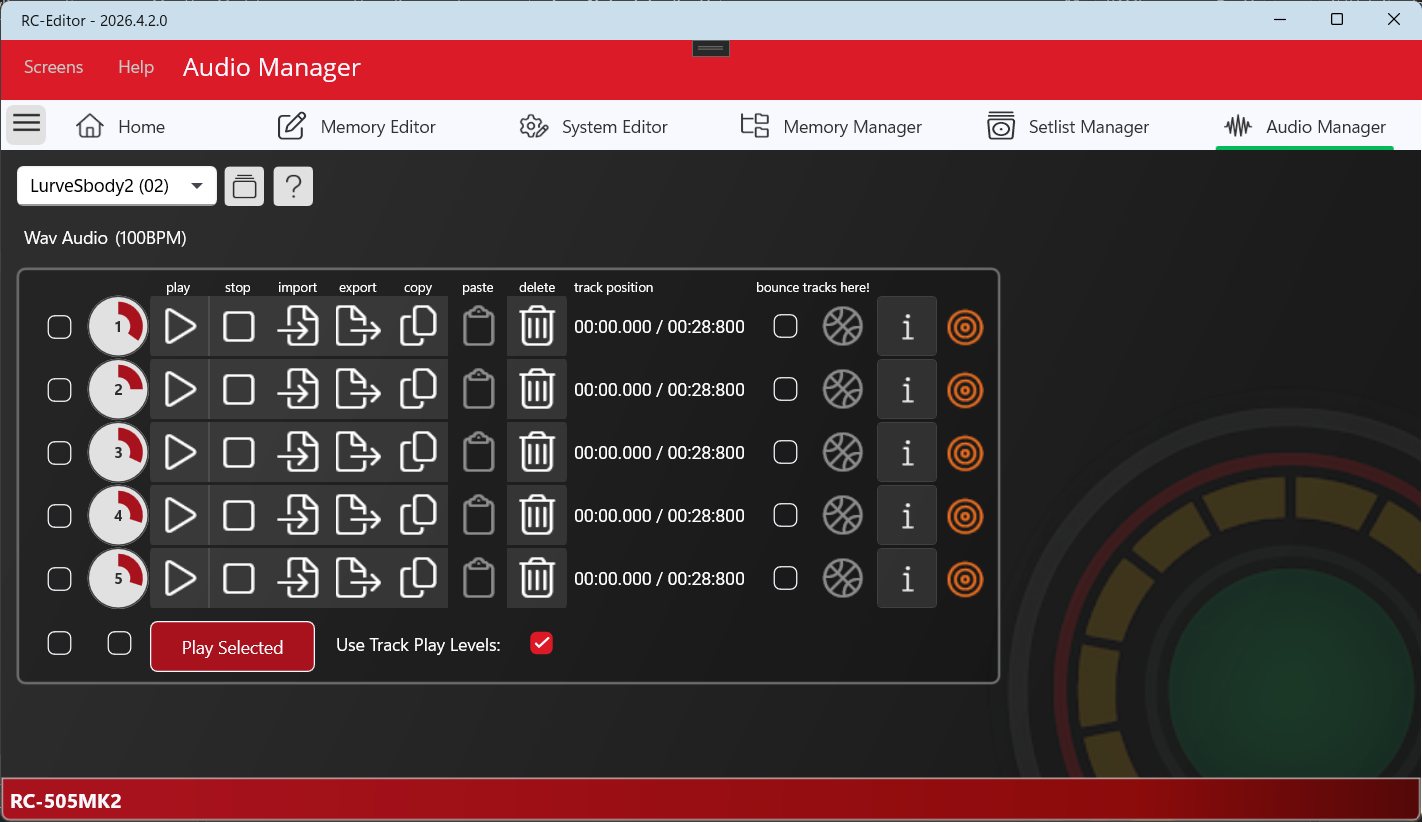Play track 3 audio
Screen dimensions: 1422x822
point(180,452)
